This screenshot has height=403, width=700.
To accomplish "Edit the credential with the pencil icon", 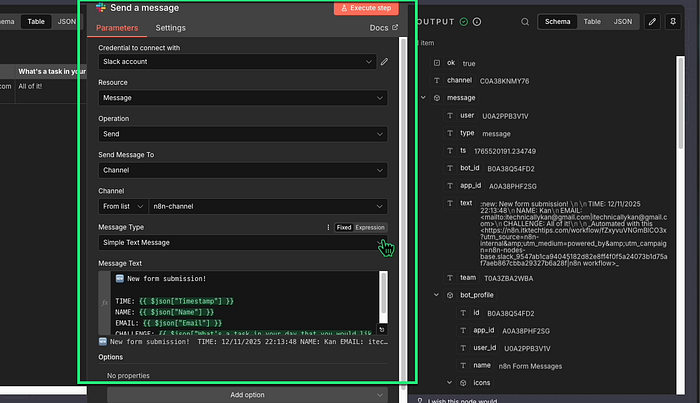I will (x=384, y=62).
